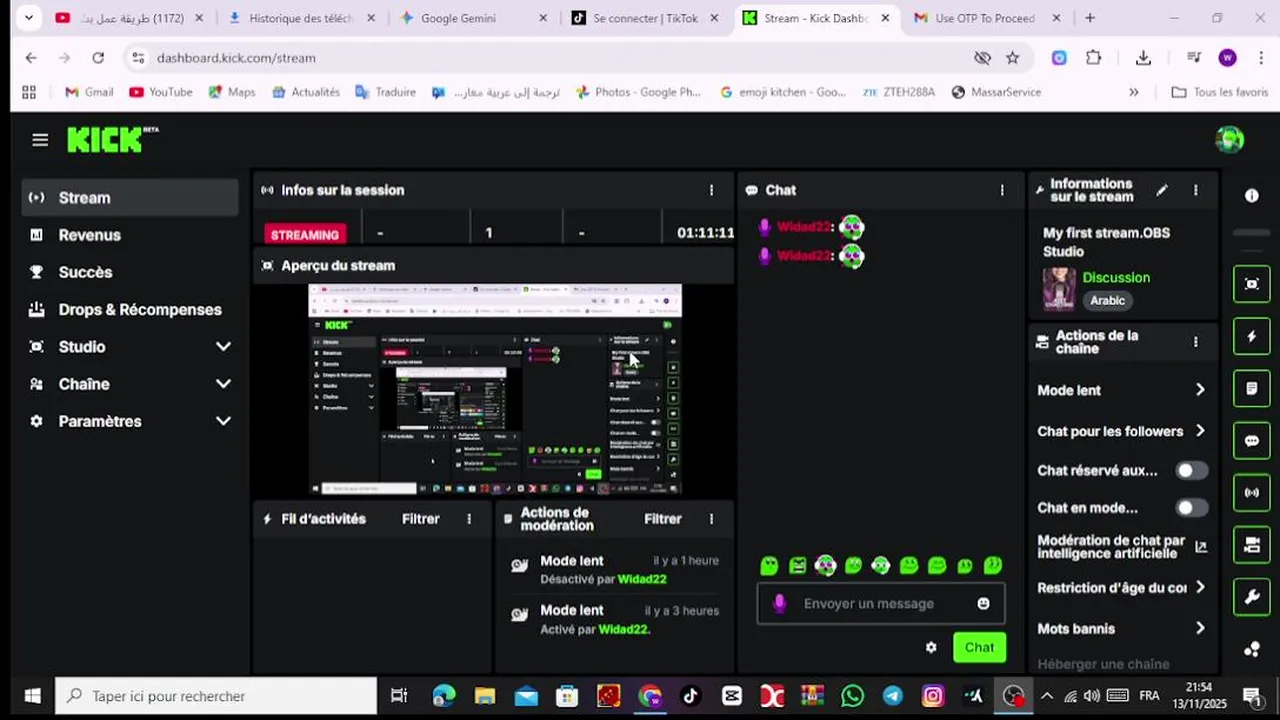This screenshot has height=720, width=1280.
Task: Select Stream in sidebar
Action: click(130, 198)
